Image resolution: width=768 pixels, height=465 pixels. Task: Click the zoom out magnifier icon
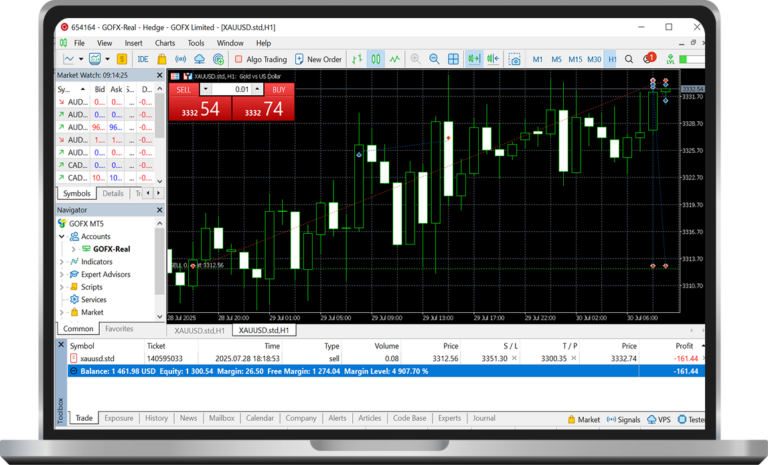[434, 59]
